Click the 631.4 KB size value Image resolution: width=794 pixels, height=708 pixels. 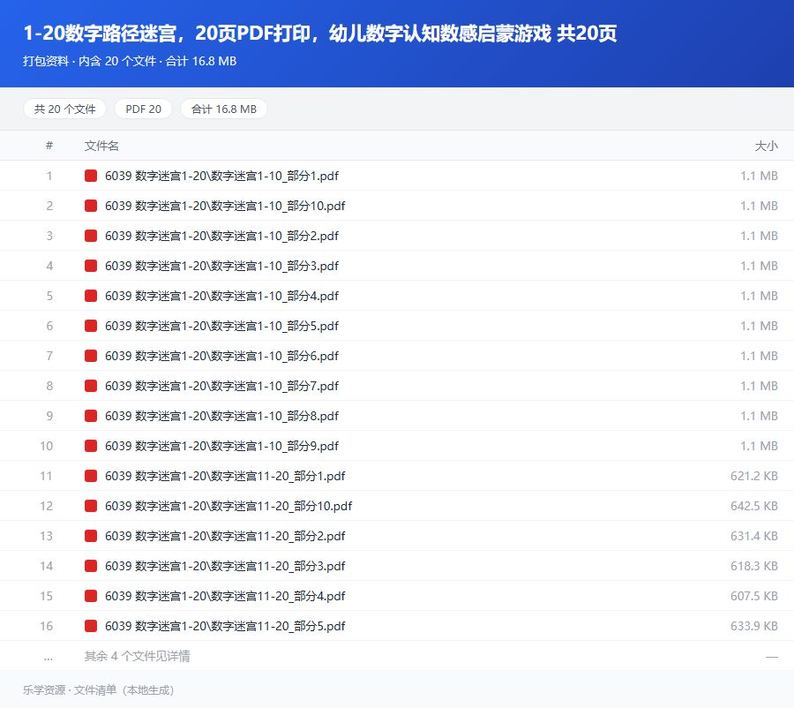pos(754,536)
